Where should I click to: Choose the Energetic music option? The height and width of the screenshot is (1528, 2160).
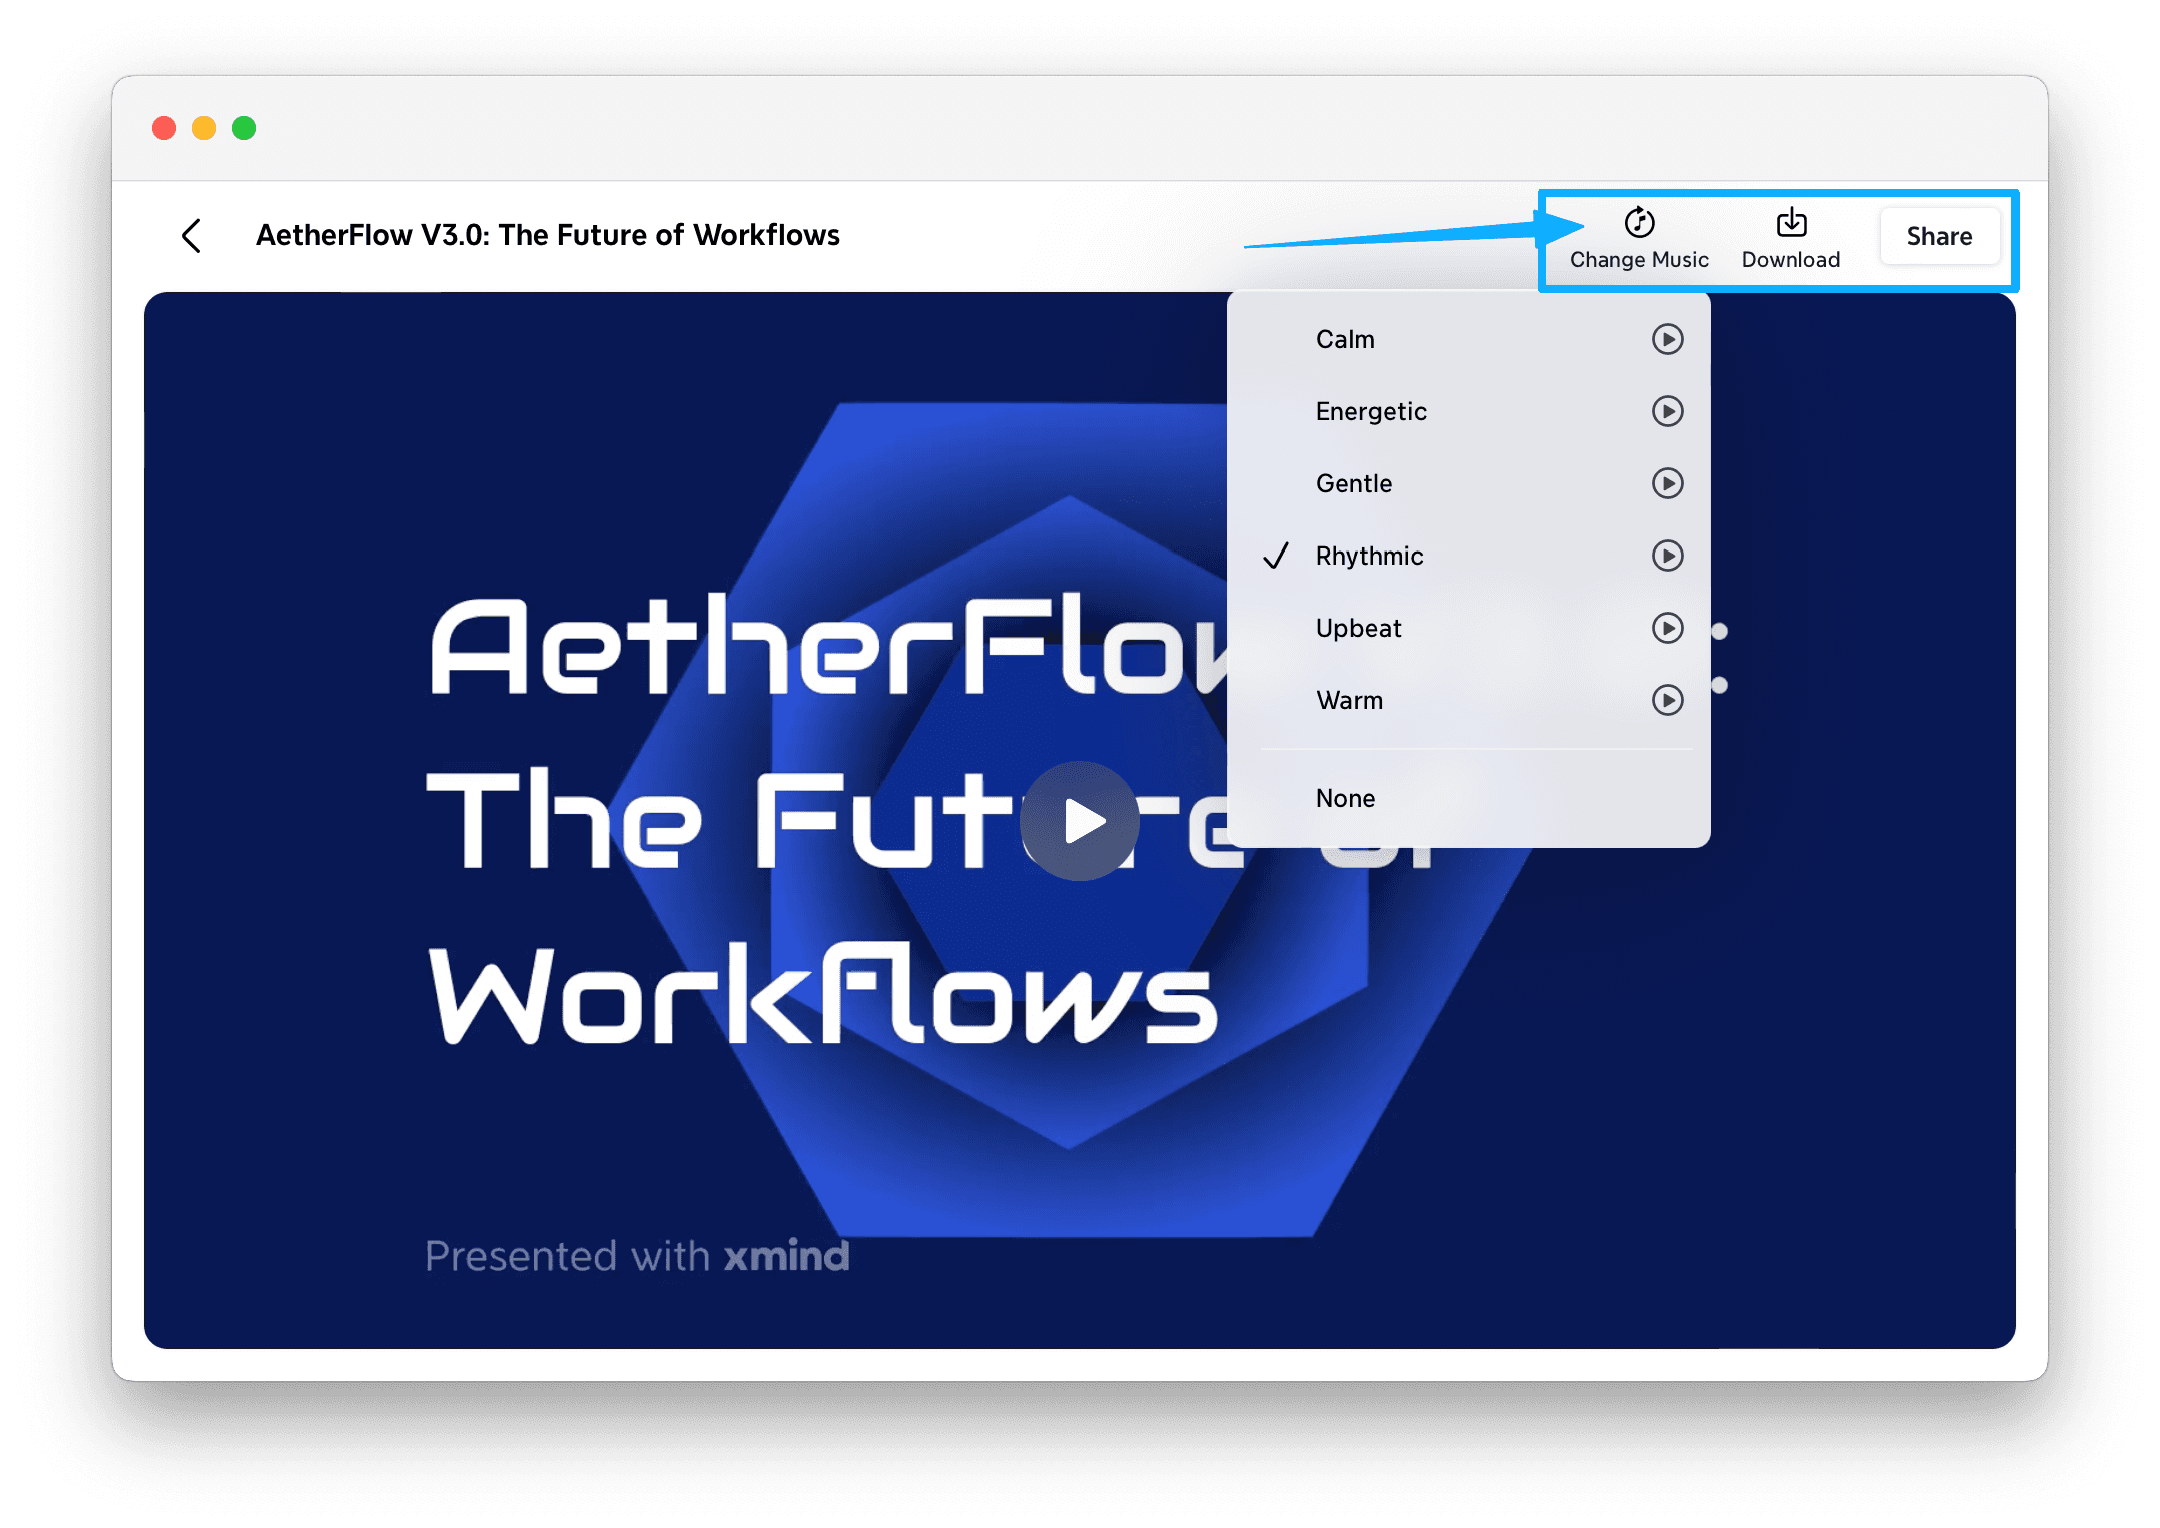1371,412
